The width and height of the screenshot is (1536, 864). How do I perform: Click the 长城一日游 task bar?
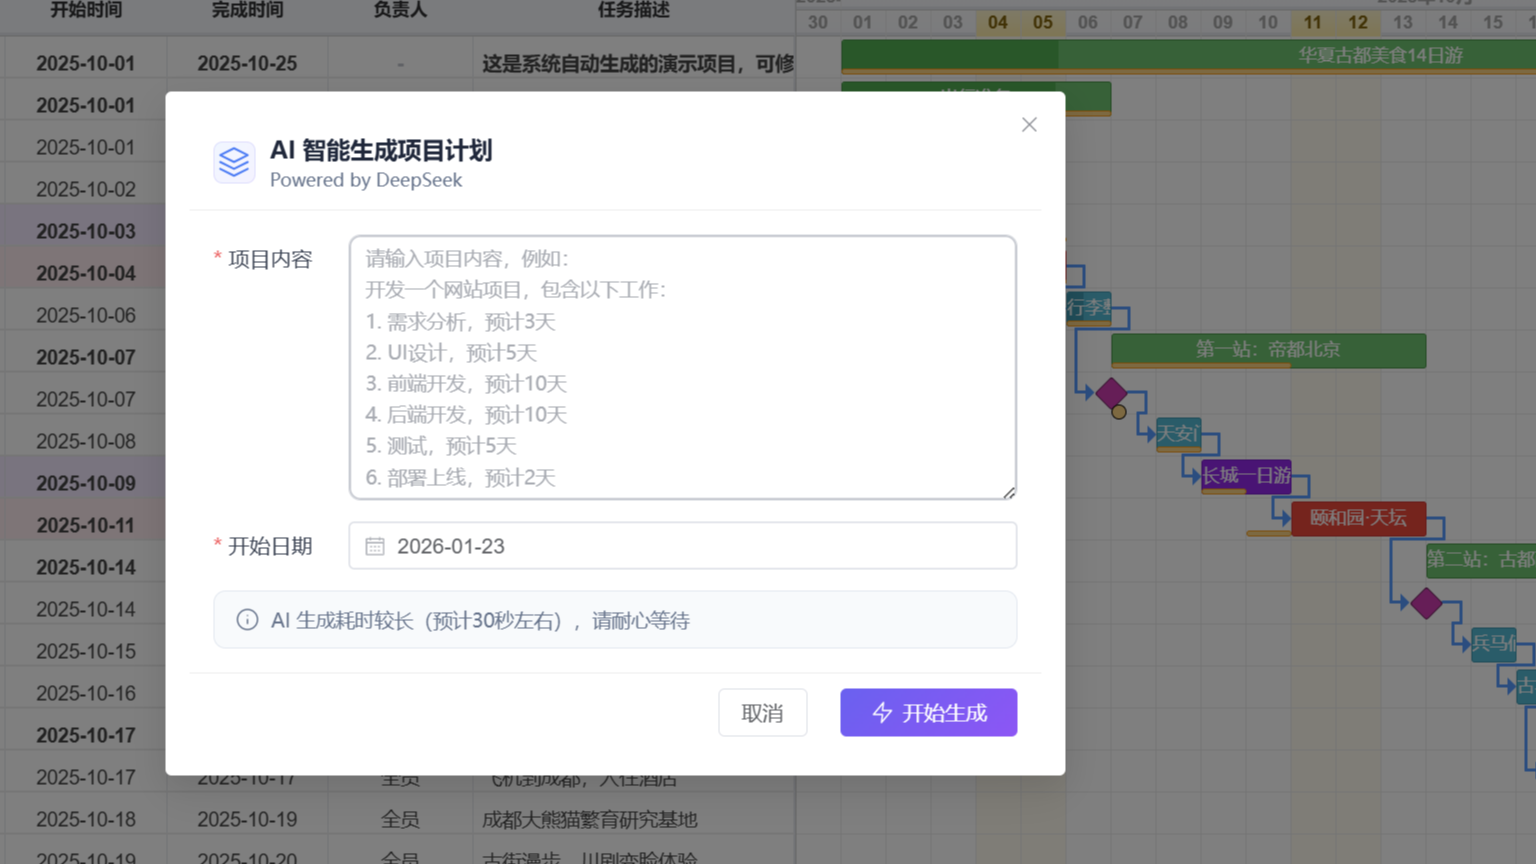tap(1246, 477)
